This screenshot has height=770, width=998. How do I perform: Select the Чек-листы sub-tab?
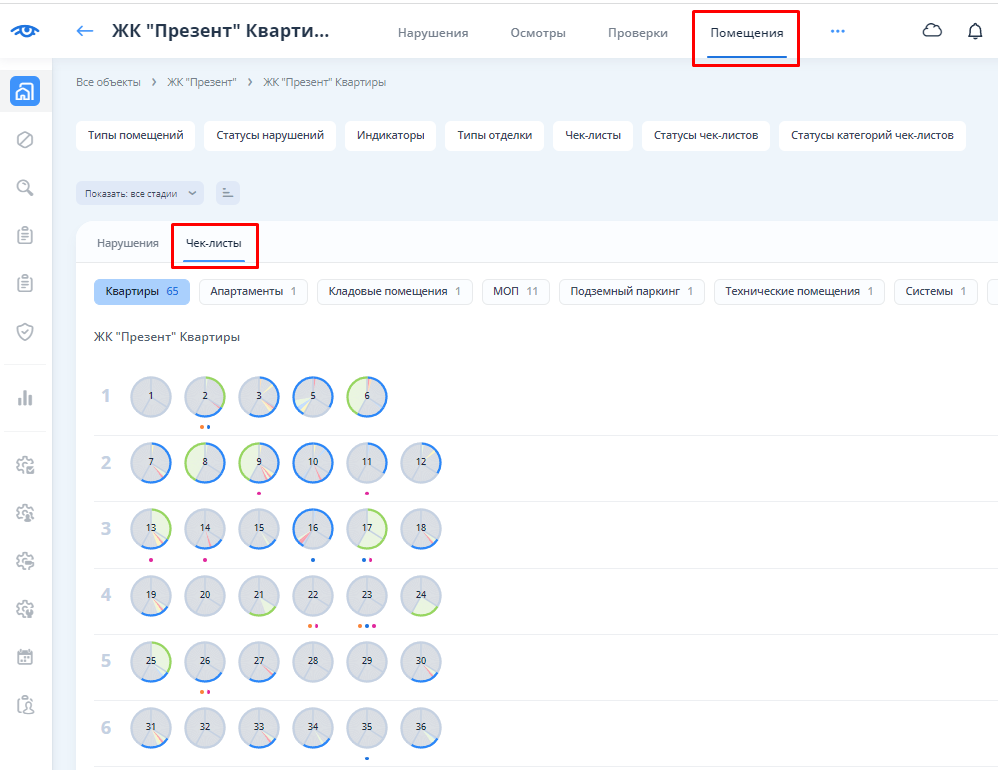click(x=214, y=243)
